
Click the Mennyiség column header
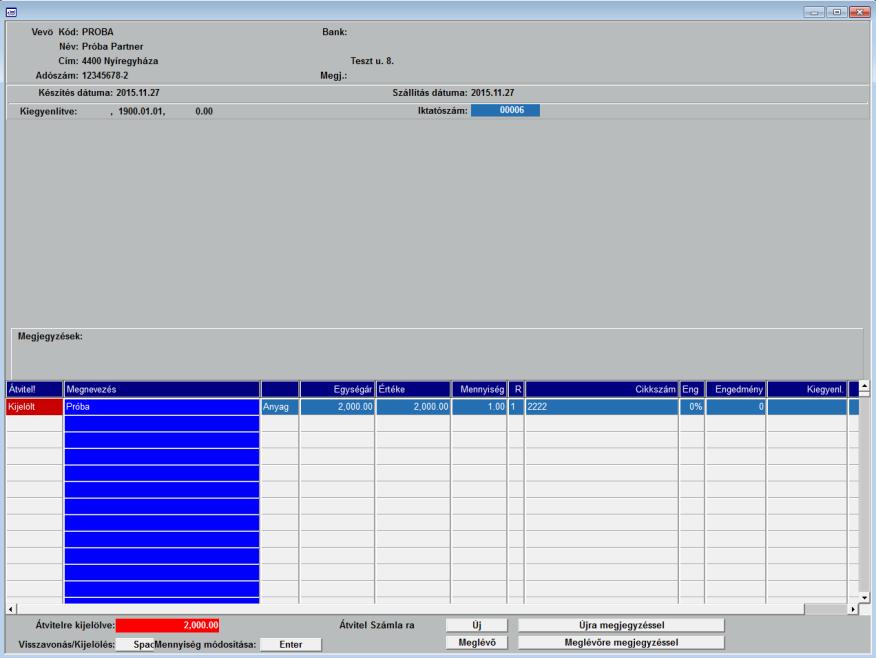pyautogui.click(x=479, y=389)
